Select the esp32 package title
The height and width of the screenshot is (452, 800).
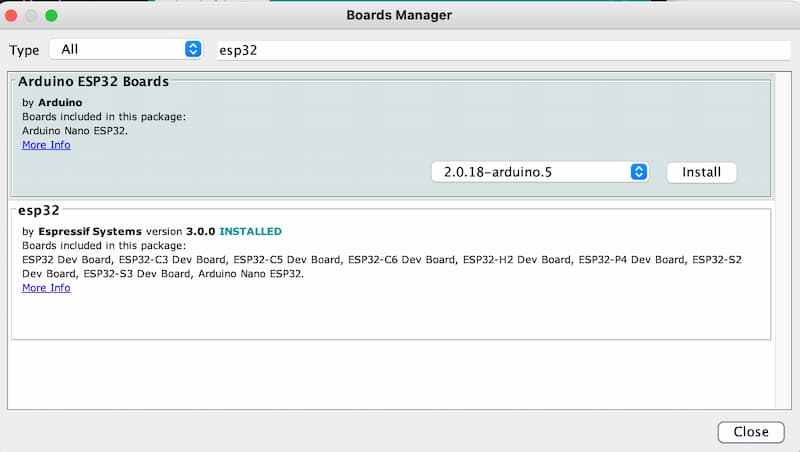point(39,210)
